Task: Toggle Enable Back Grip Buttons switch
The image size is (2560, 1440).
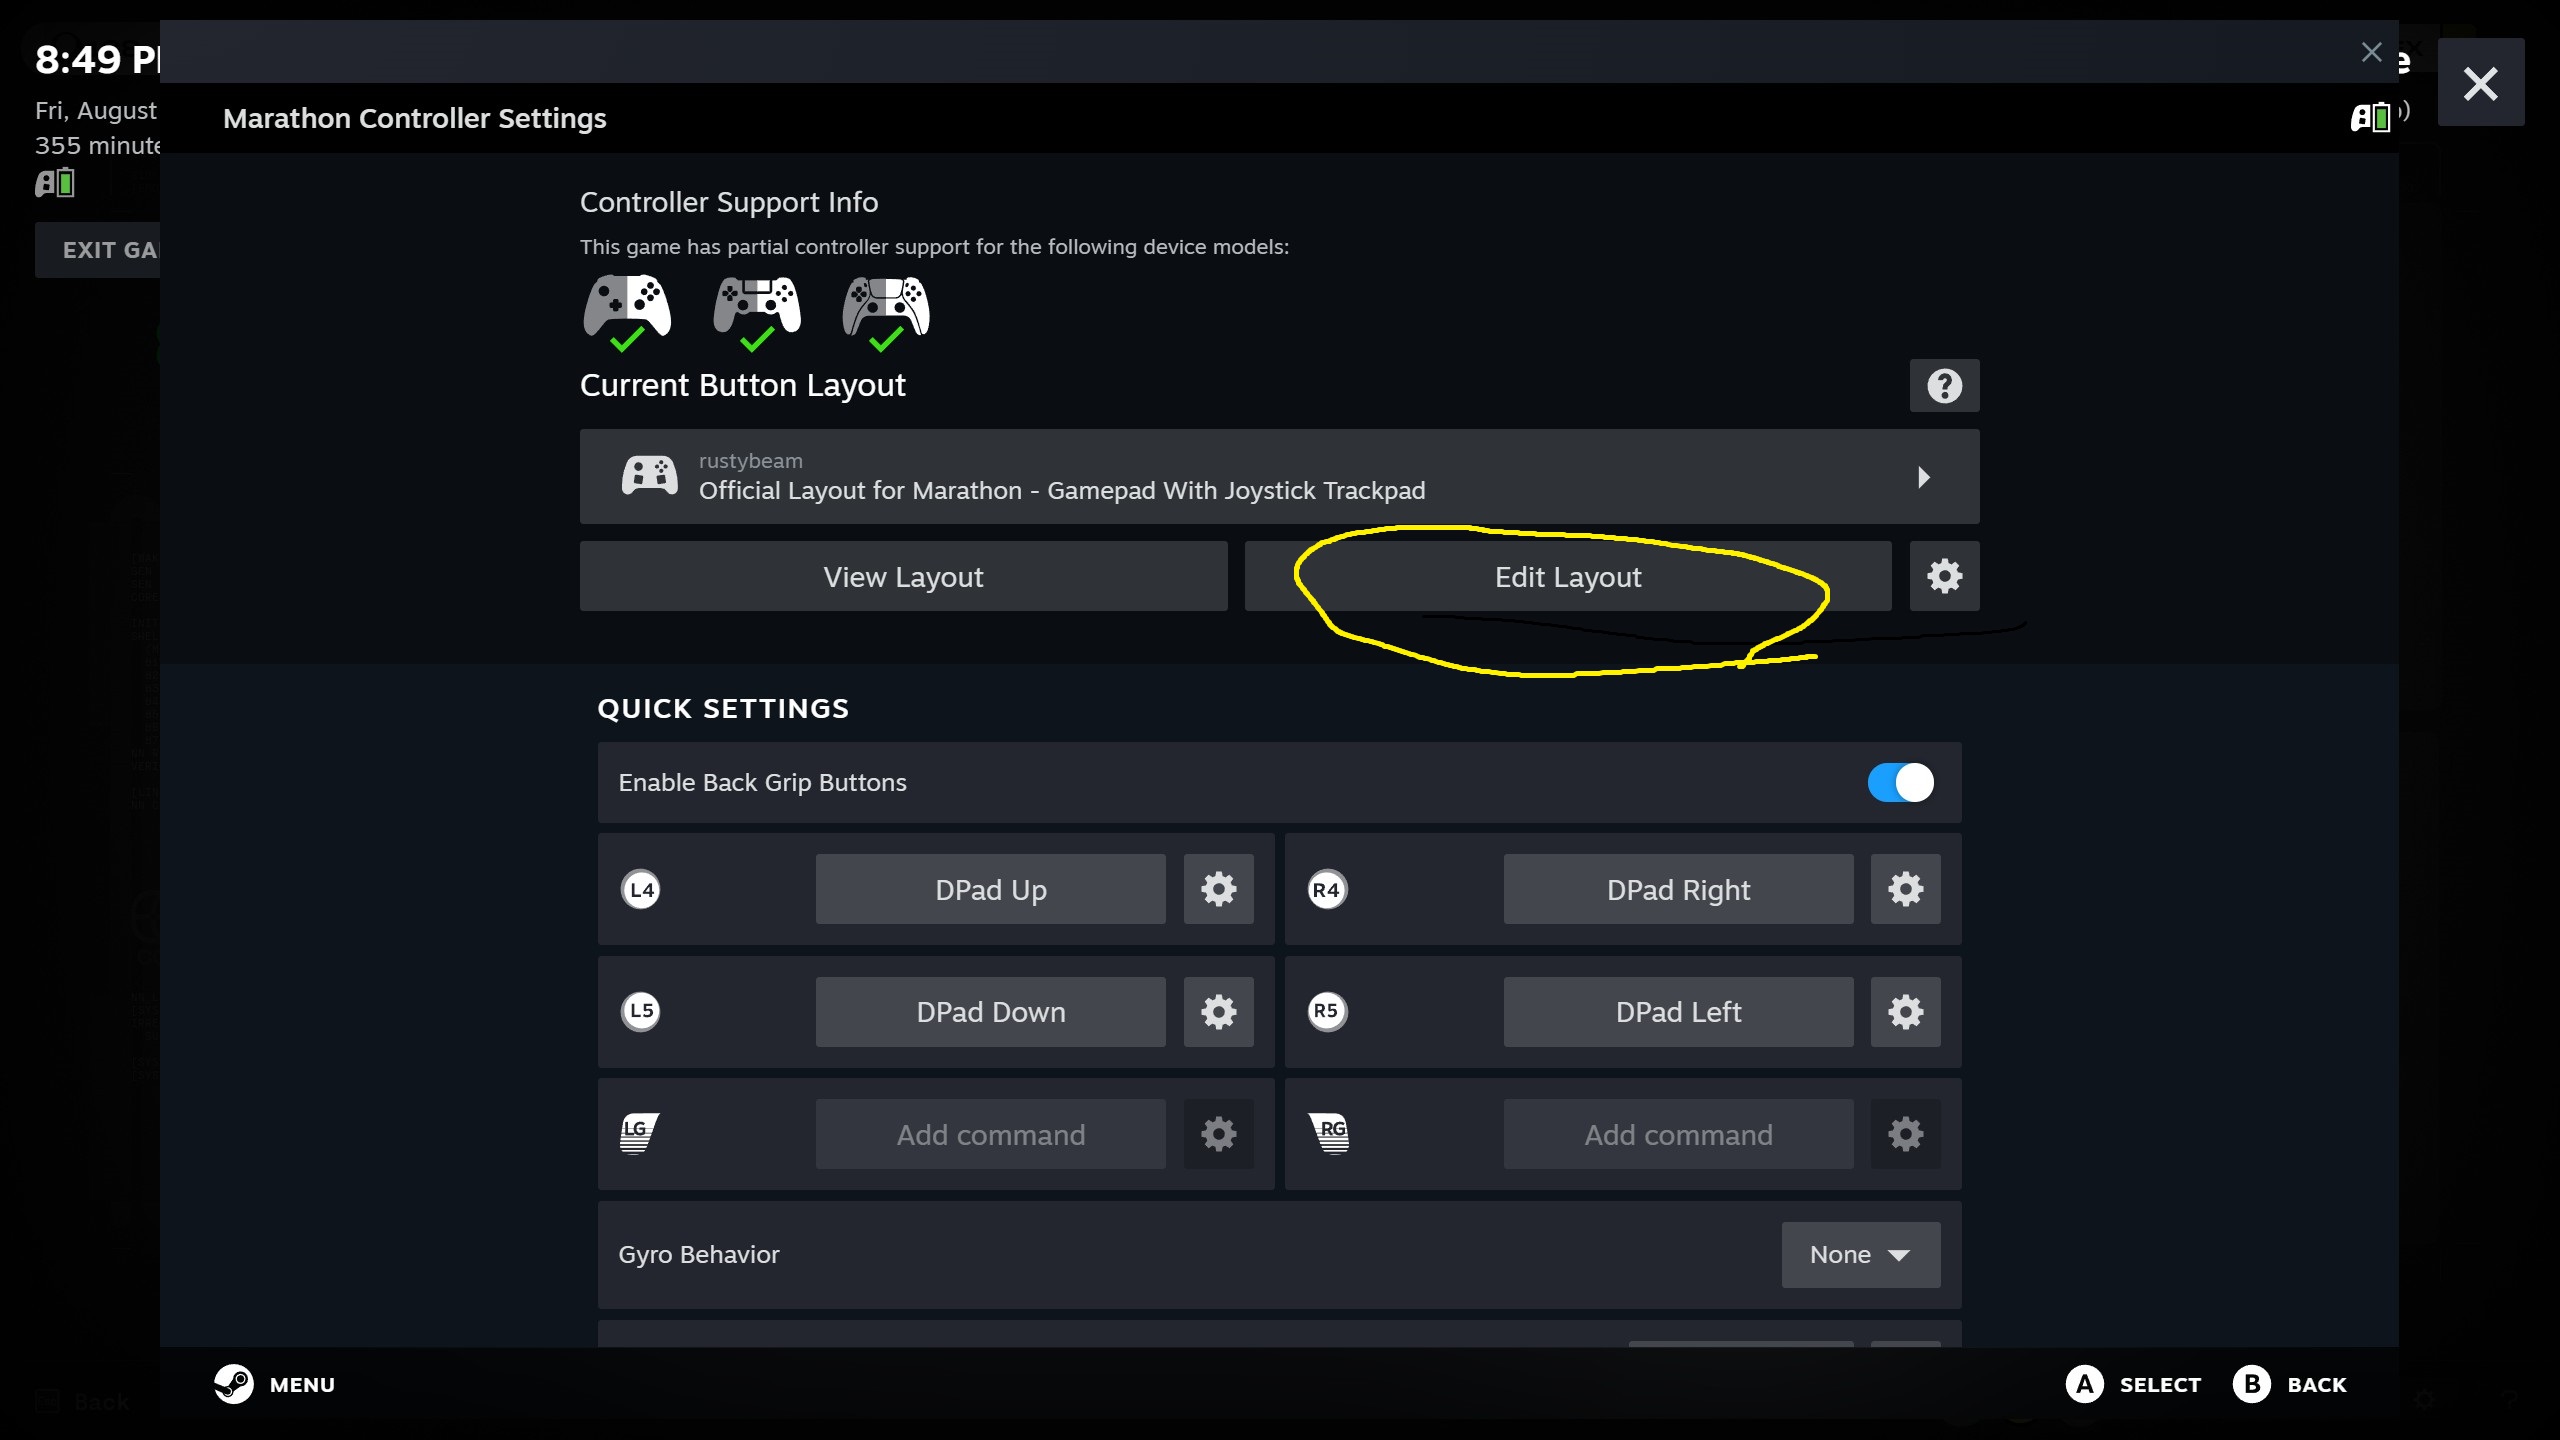Action: [x=1900, y=783]
